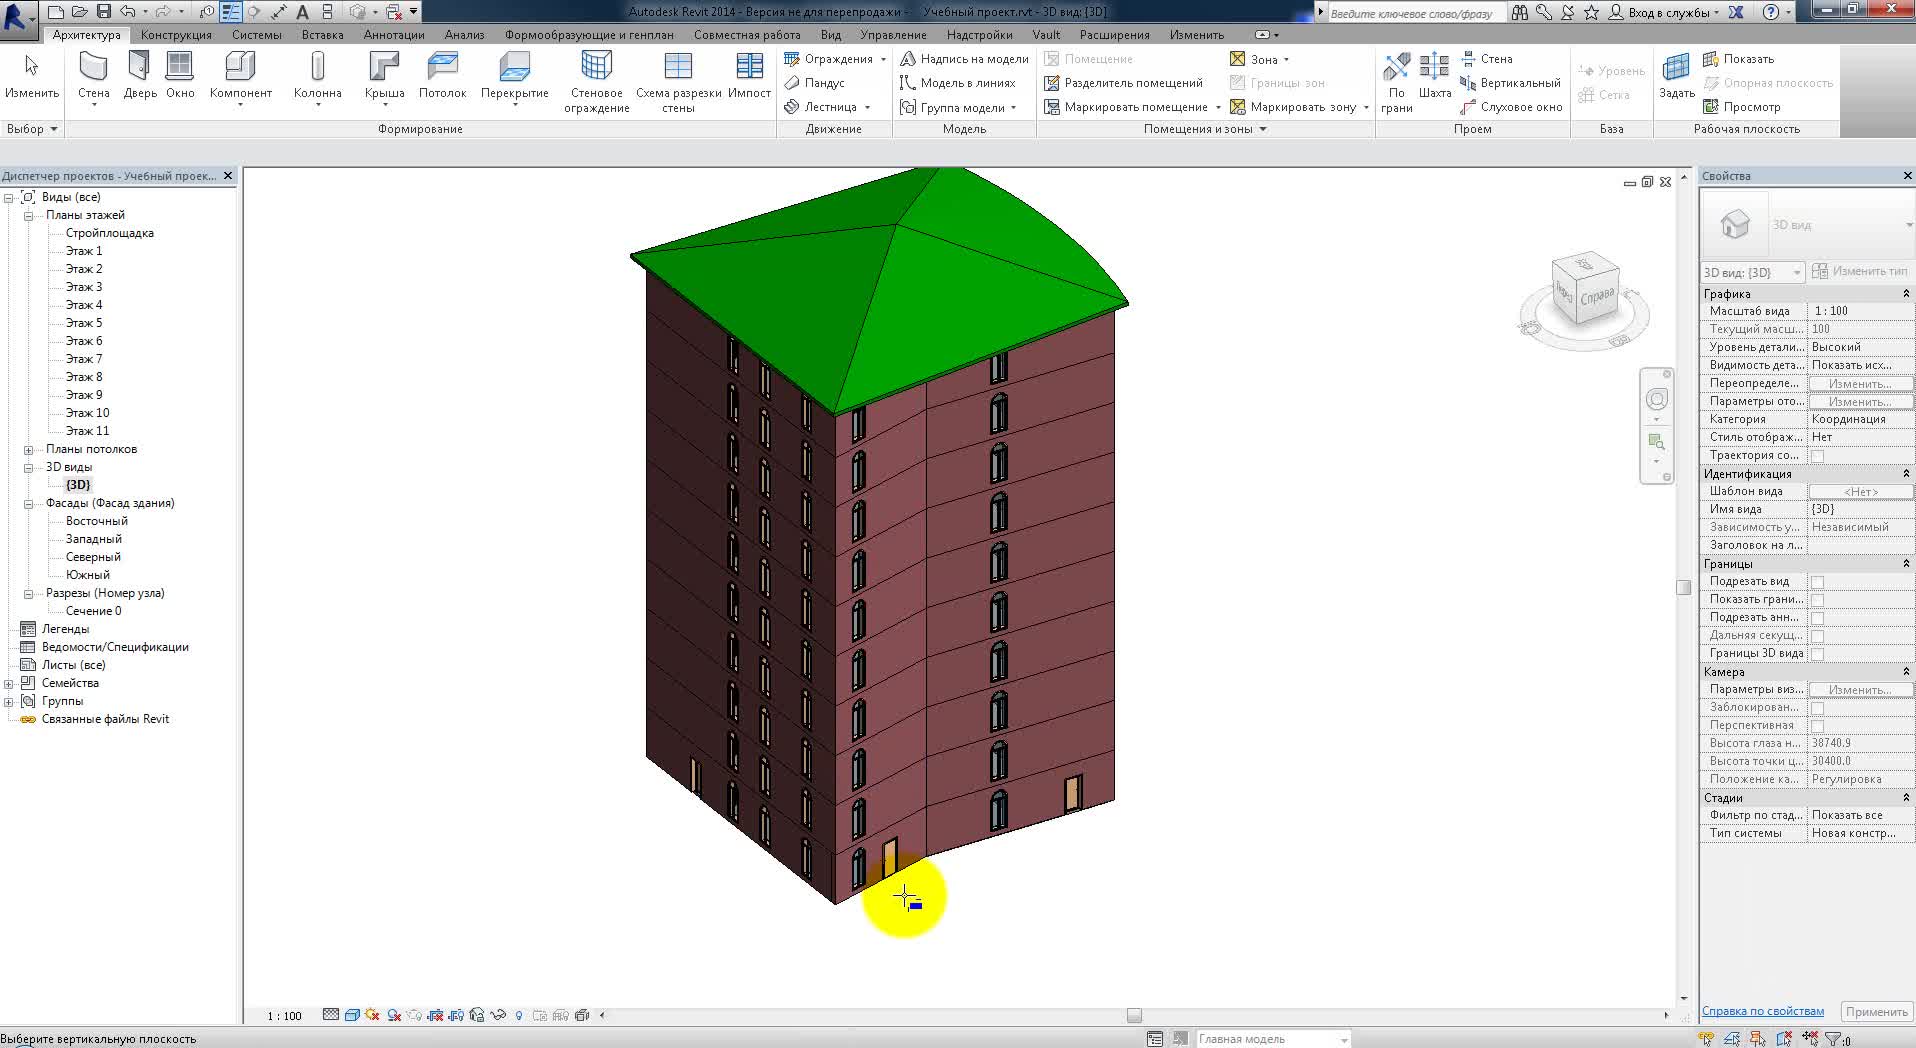Viewport: 1916px width, 1048px height.
Task: Open Этаж 5 floor plan
Action: 84,323
